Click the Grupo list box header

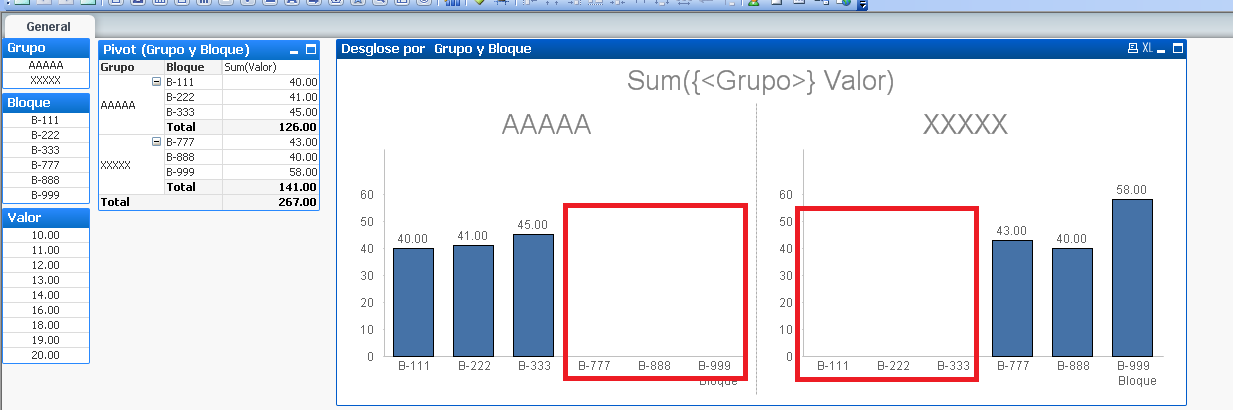(x=46, y=48)
